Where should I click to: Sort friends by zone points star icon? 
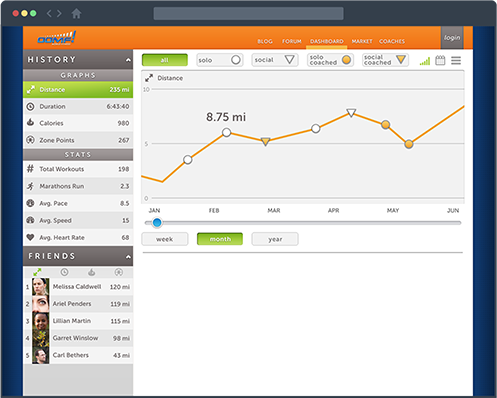(119, 272)
